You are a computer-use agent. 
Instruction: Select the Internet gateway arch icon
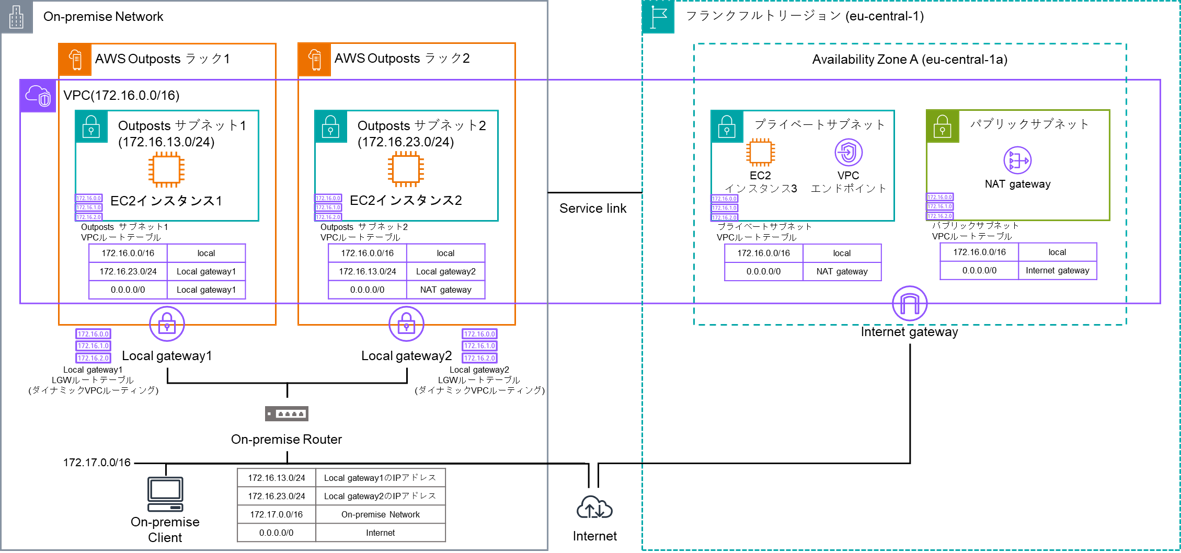pyautogui.click(x=909, y=304)
